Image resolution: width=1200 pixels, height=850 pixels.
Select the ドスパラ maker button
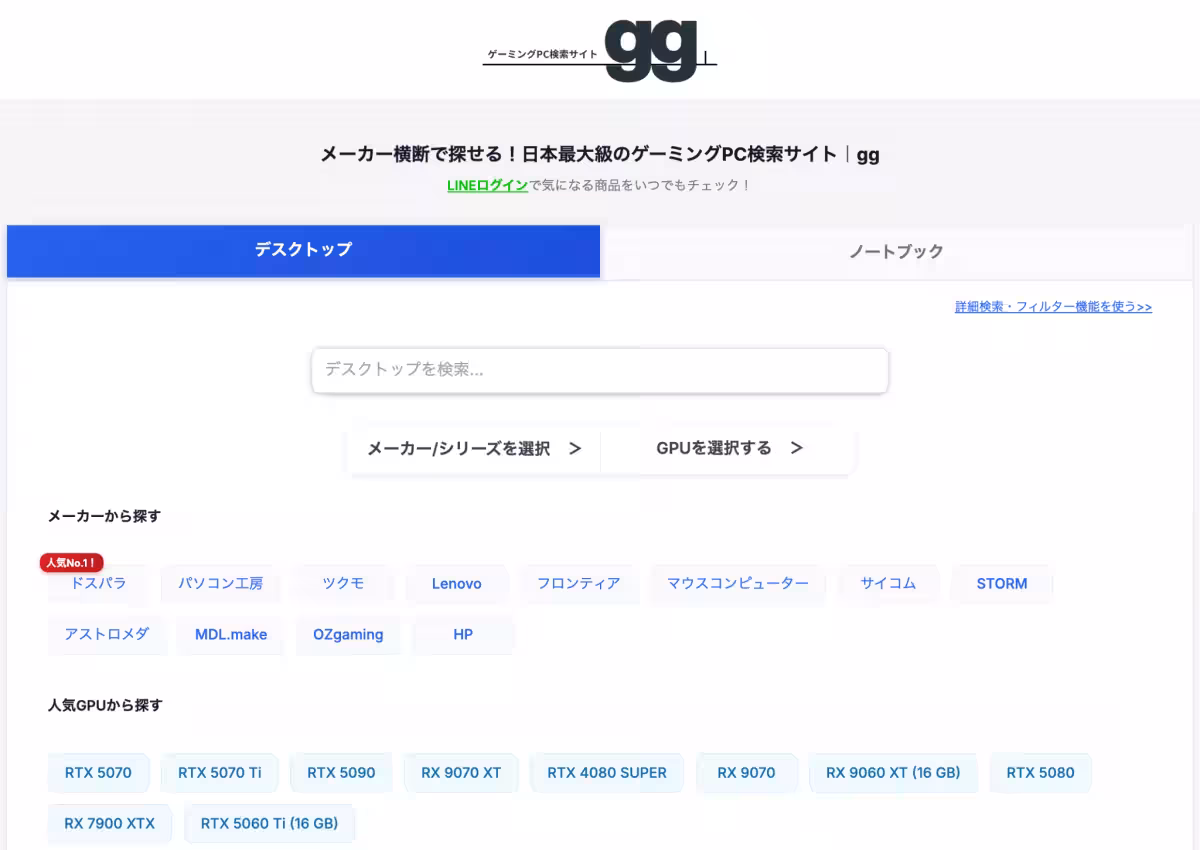pyautogui.click(x=98, y=584)
